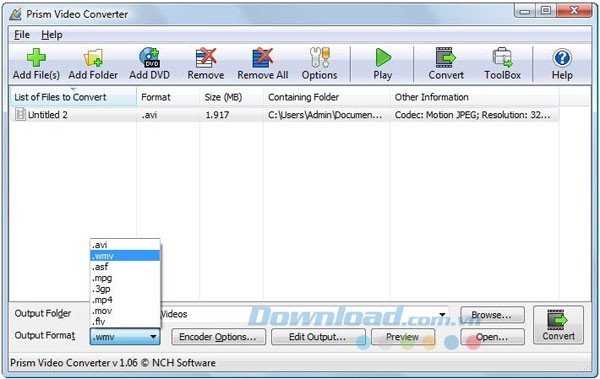Click the Convert icon in the top toolbar

(446, 57)
